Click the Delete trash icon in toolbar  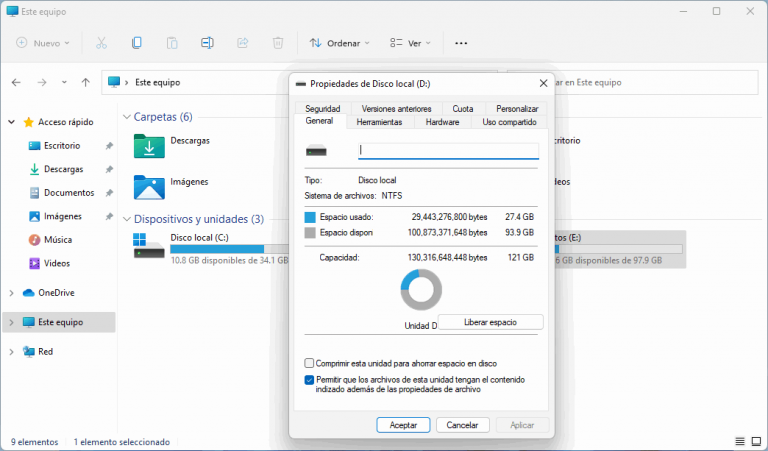coord(278,43)
